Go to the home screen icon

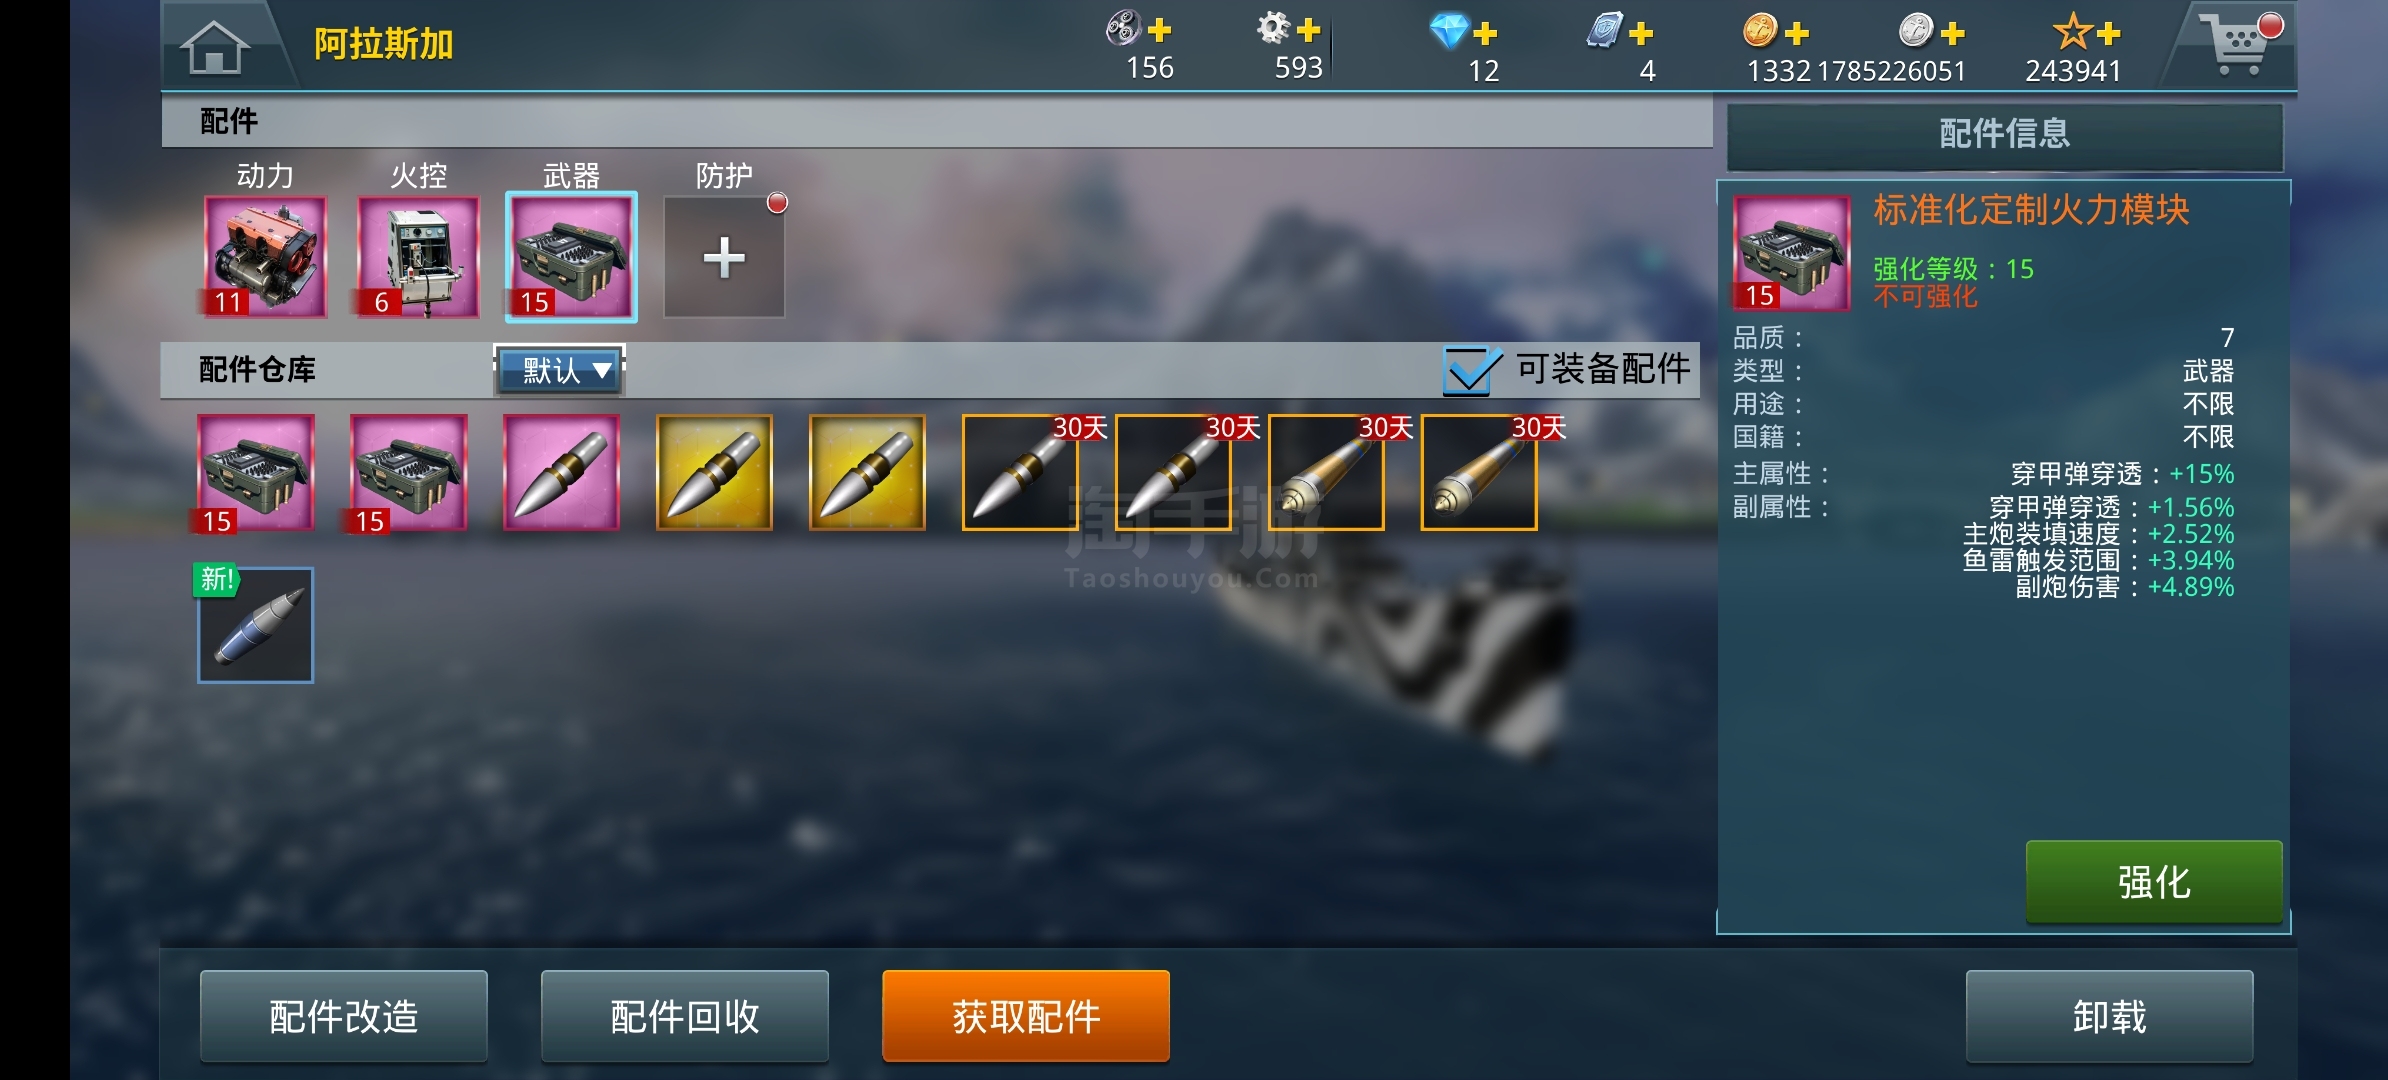click(x=214, y=46)
